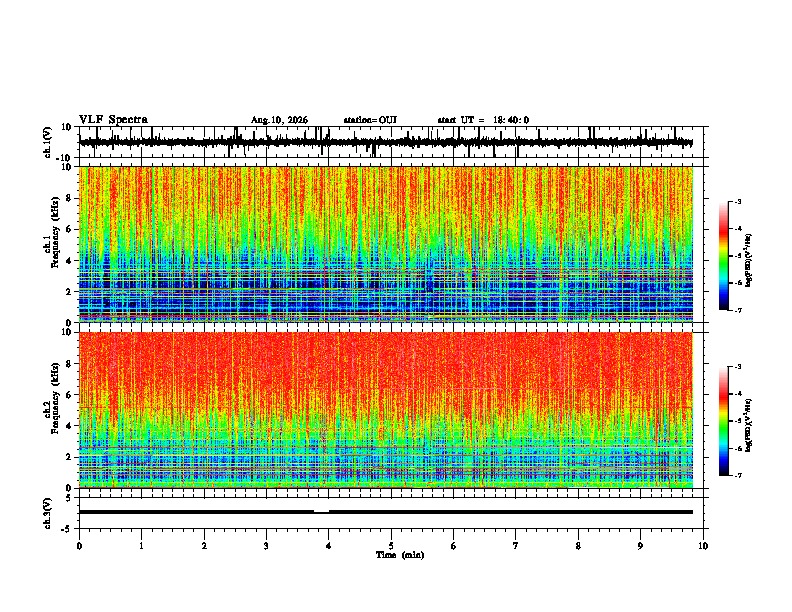Click the time axis tick label '8'
792x612 pixels.
coord(578,546)
